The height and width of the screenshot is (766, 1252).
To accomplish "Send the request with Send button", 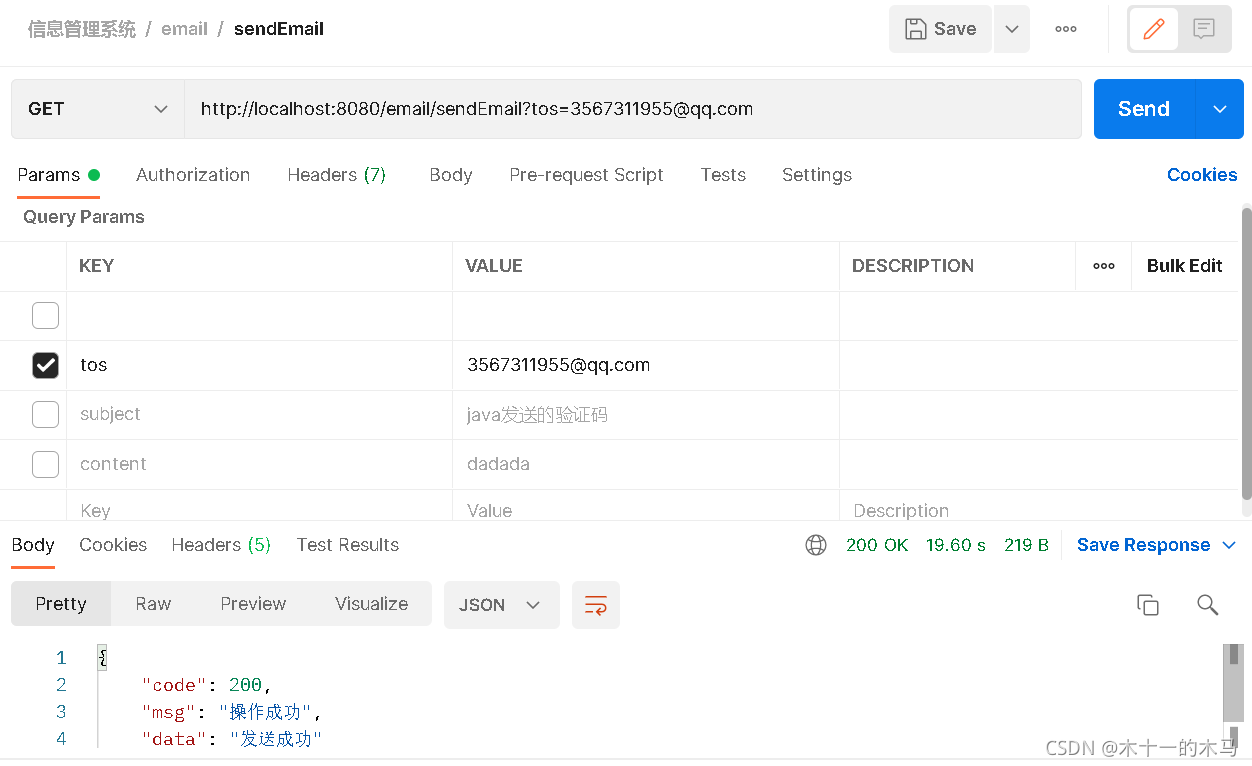I will click(1144, 109).
